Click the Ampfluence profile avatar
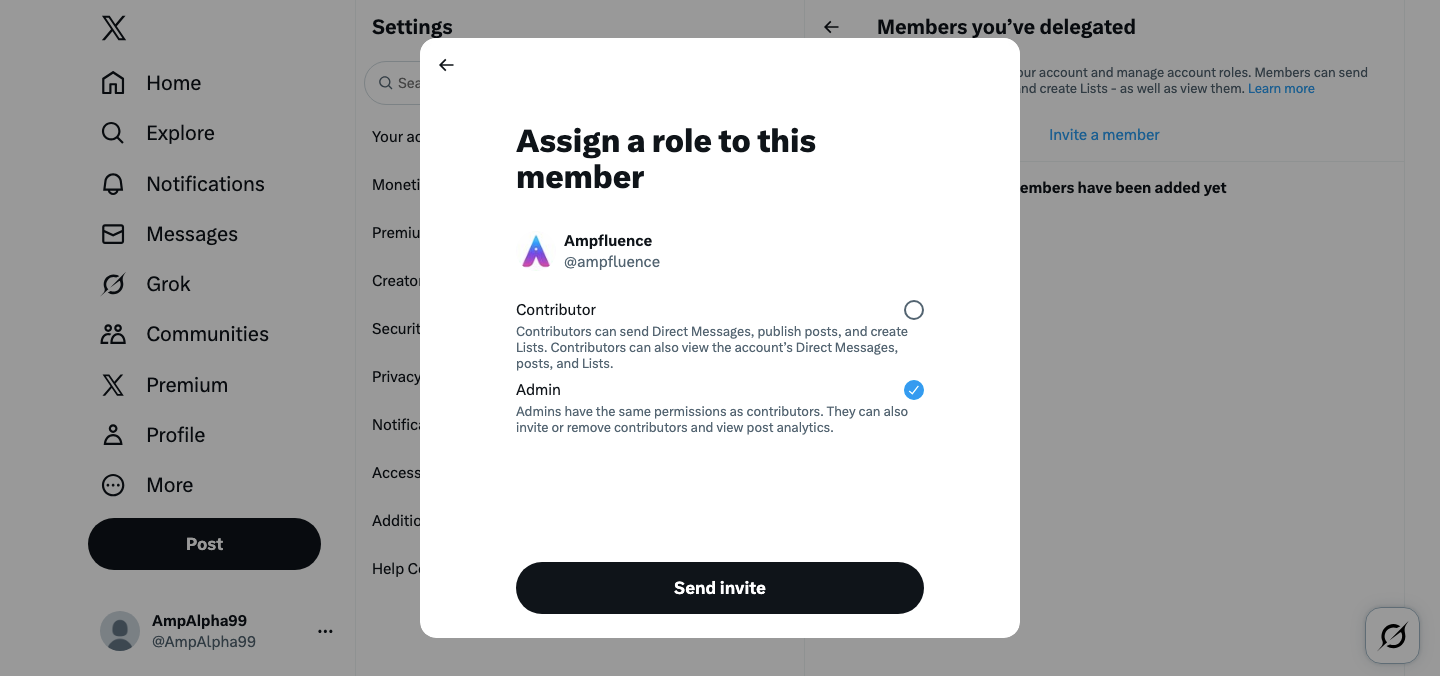 point(536,251)
